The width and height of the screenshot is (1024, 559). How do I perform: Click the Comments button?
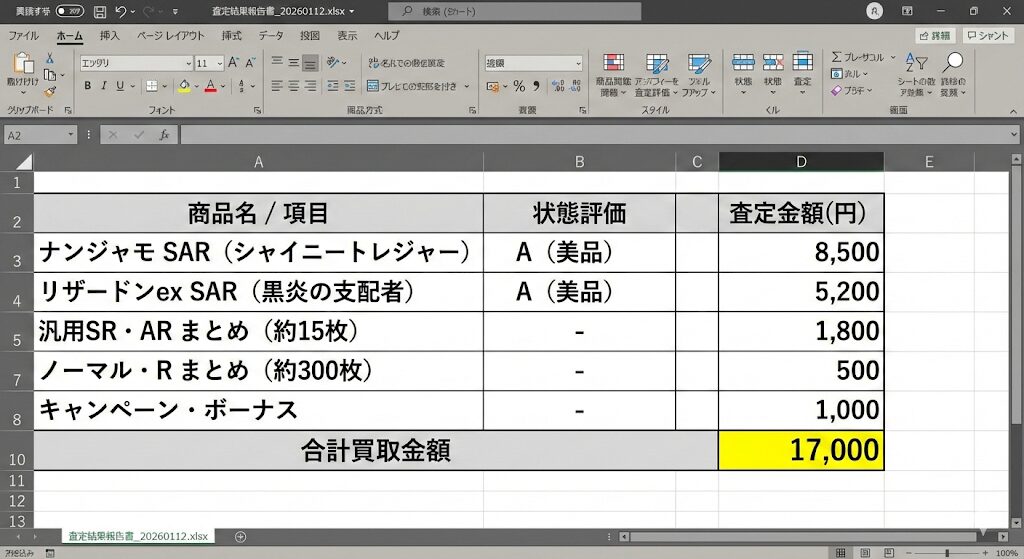tap(989, 35)
